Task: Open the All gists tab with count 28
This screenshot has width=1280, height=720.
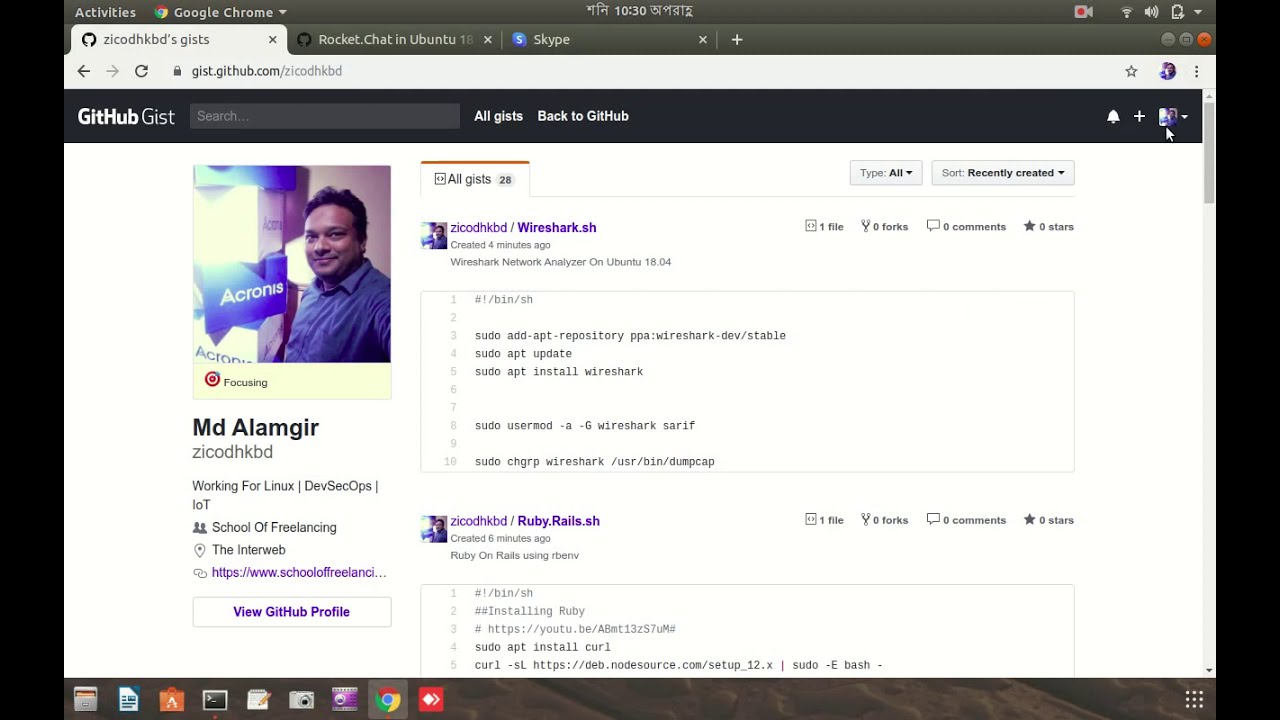Action: (474, 179)
